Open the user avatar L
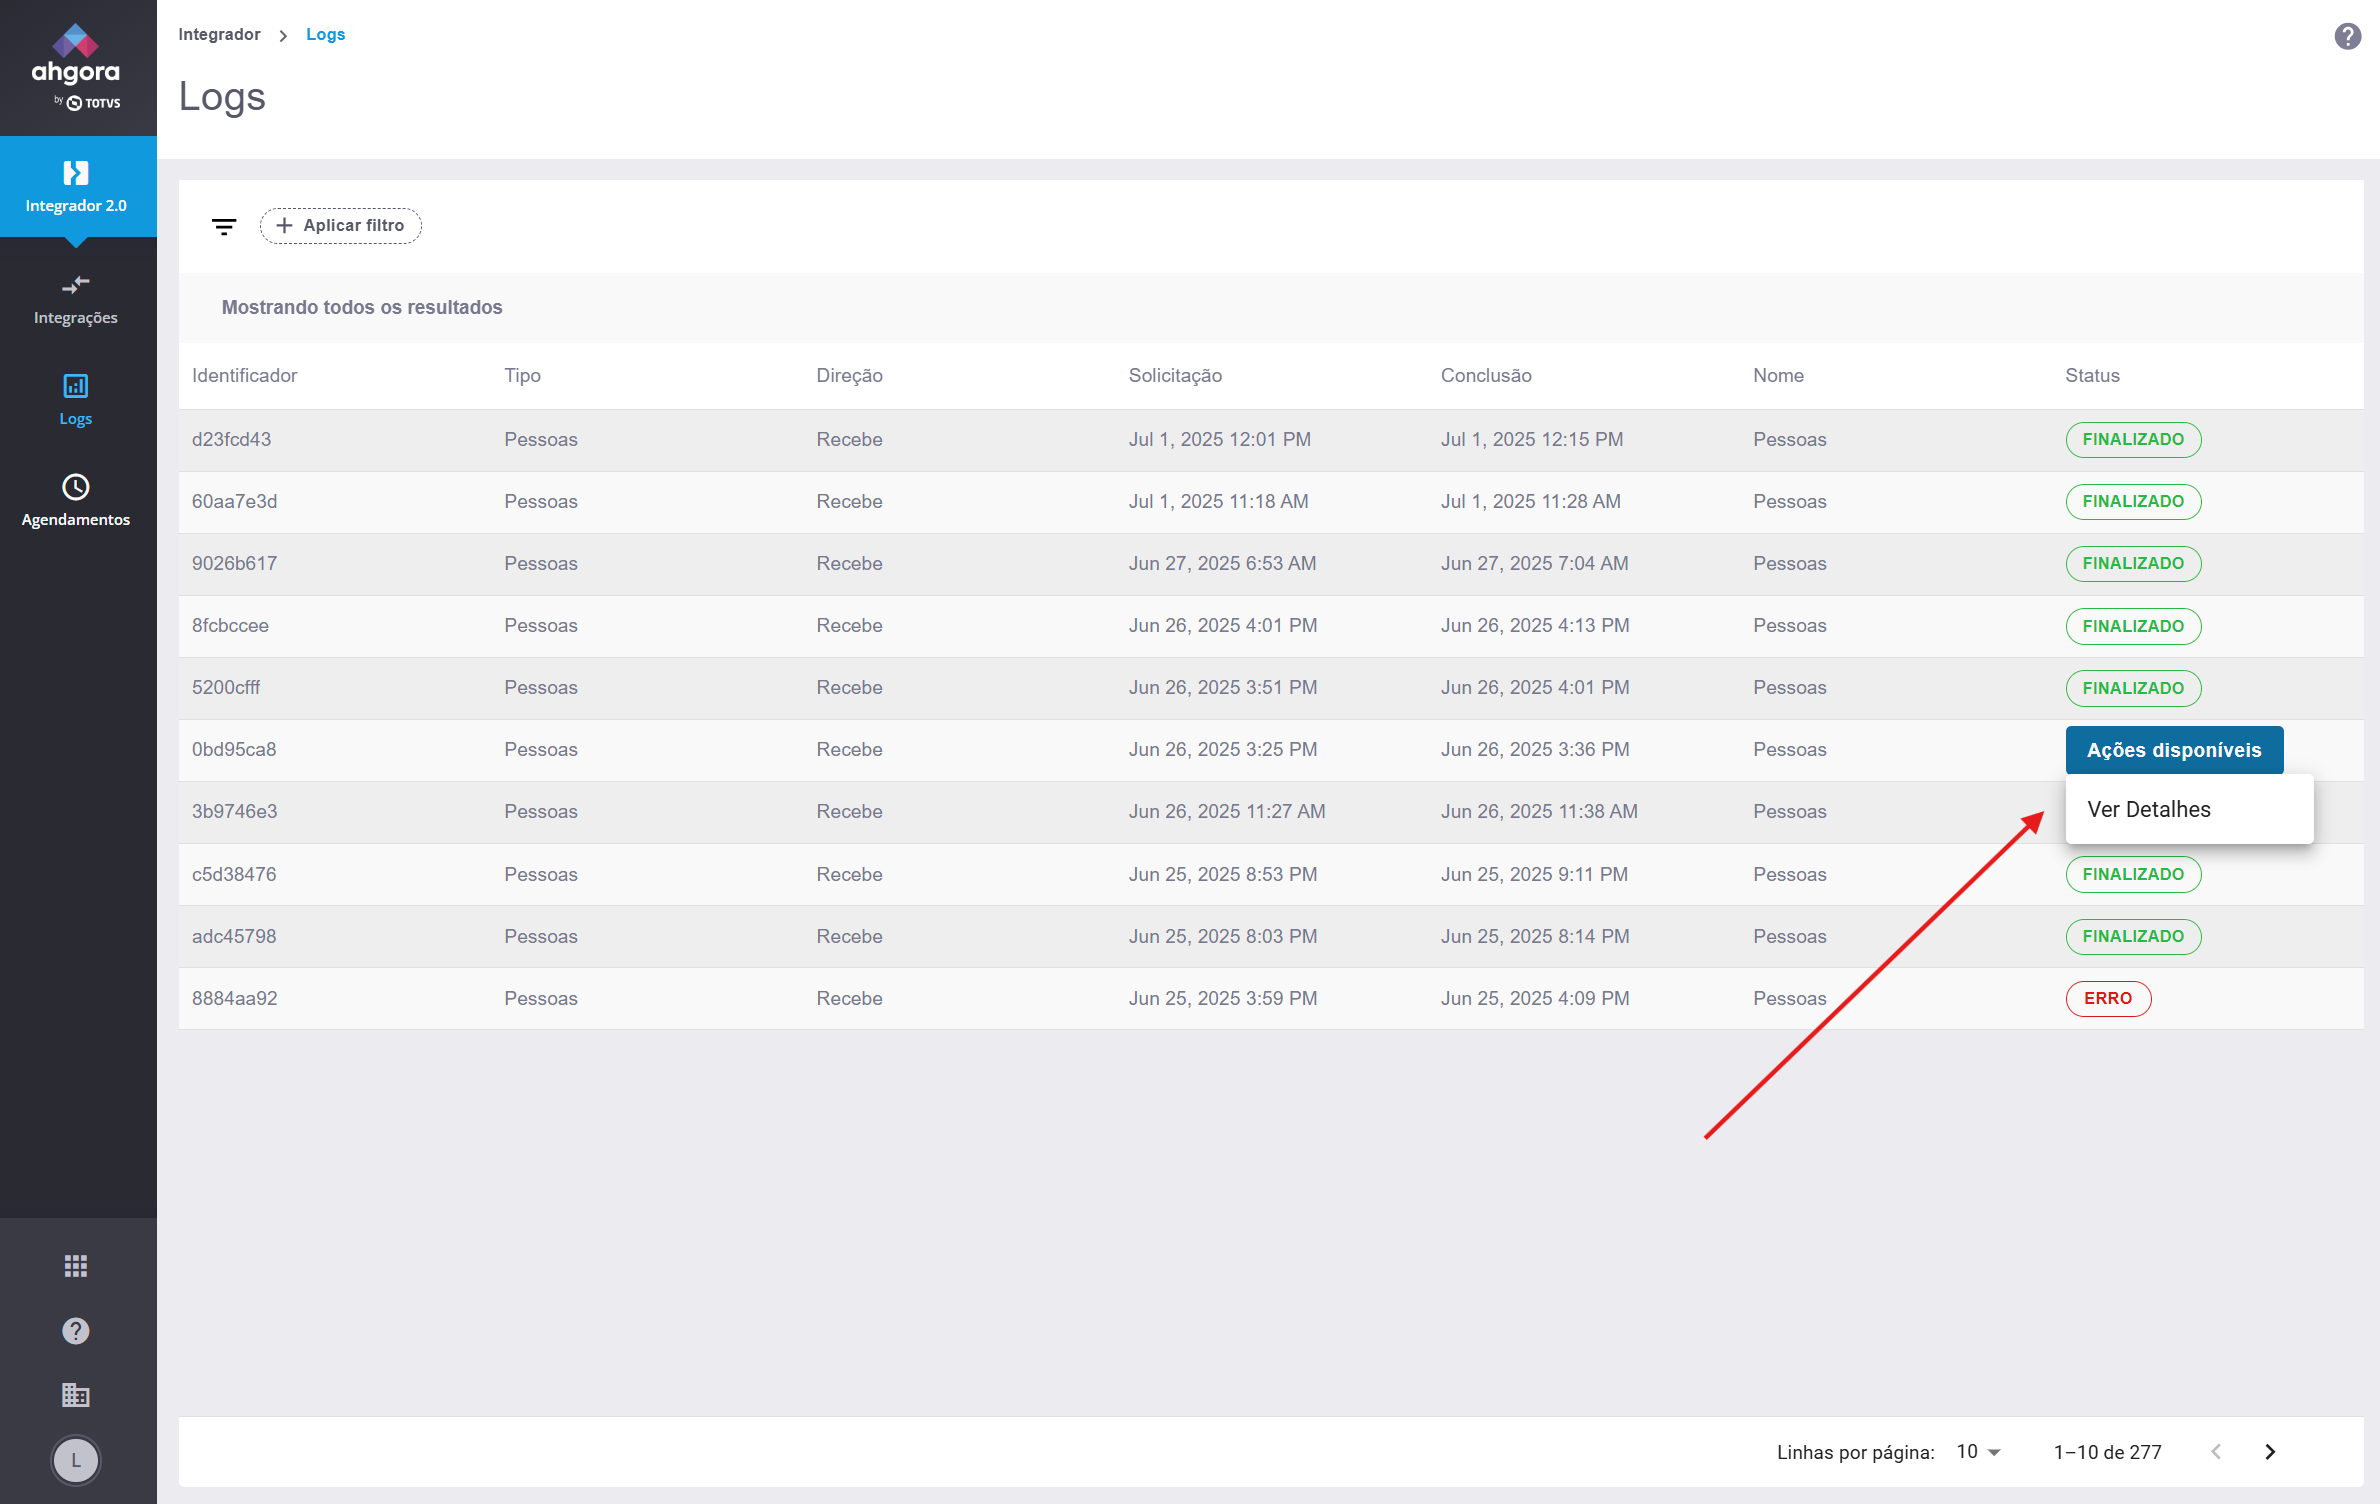The width and height of the screenshot is (2380, 1504). pyautogui.click(x=76, y=1460)
